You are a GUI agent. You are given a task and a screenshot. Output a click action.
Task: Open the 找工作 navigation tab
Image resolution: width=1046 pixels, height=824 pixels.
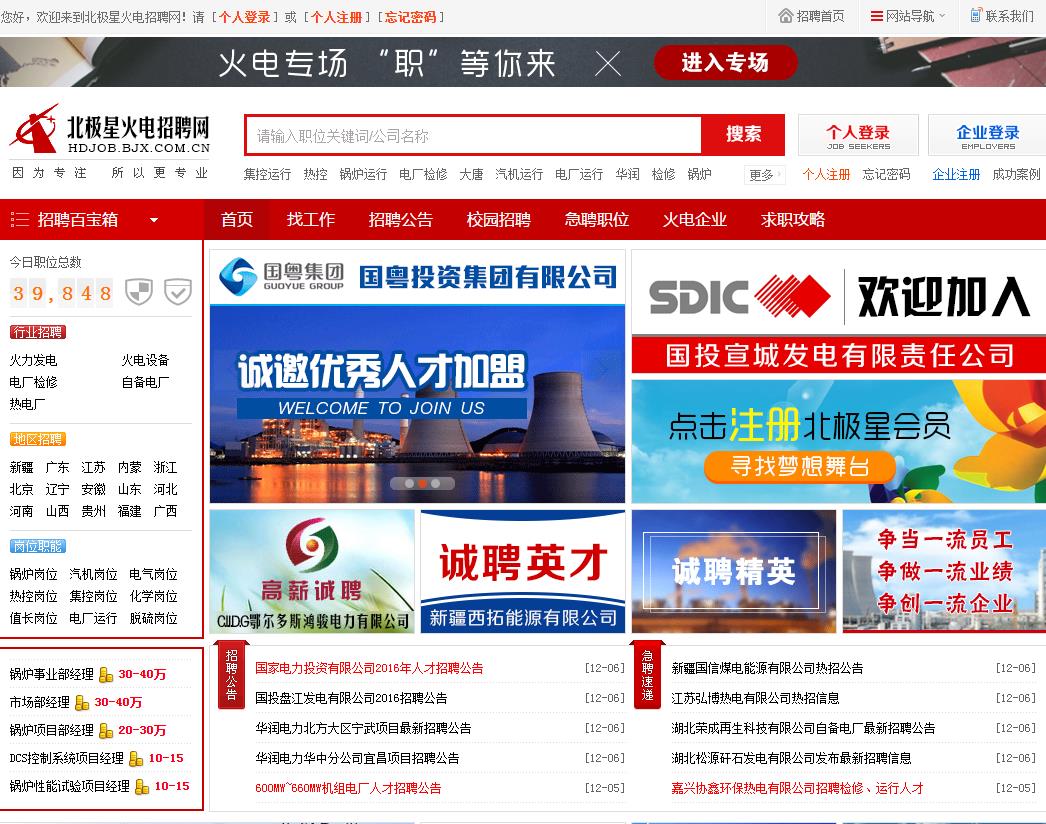click(311, 220)
